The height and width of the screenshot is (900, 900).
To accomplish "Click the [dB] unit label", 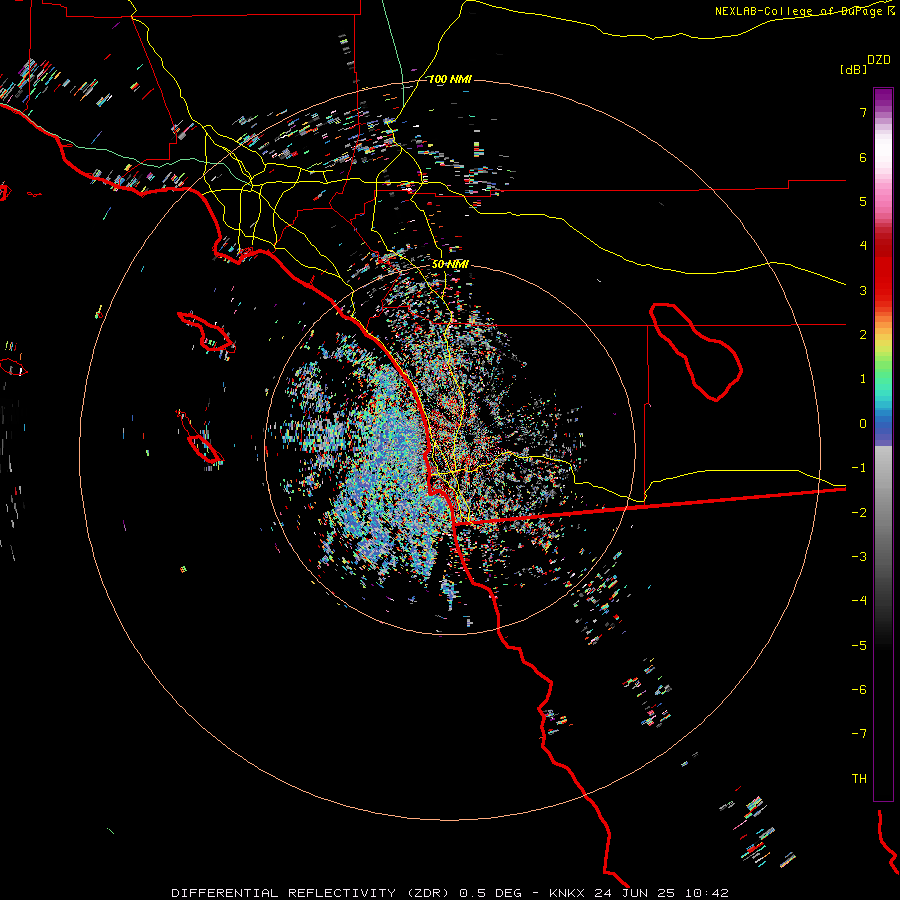I will point(853,69).
